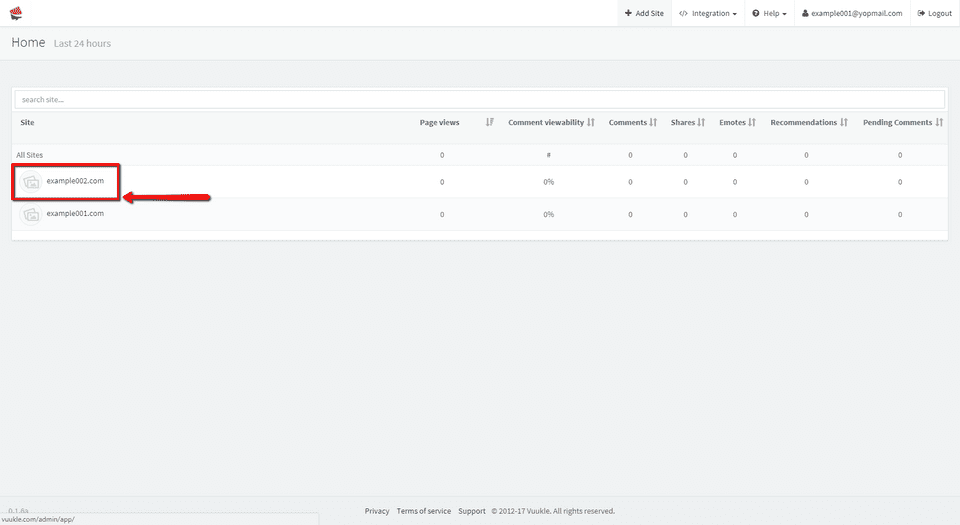Open the Integration dropdown menu

click(x=708, y=14)
